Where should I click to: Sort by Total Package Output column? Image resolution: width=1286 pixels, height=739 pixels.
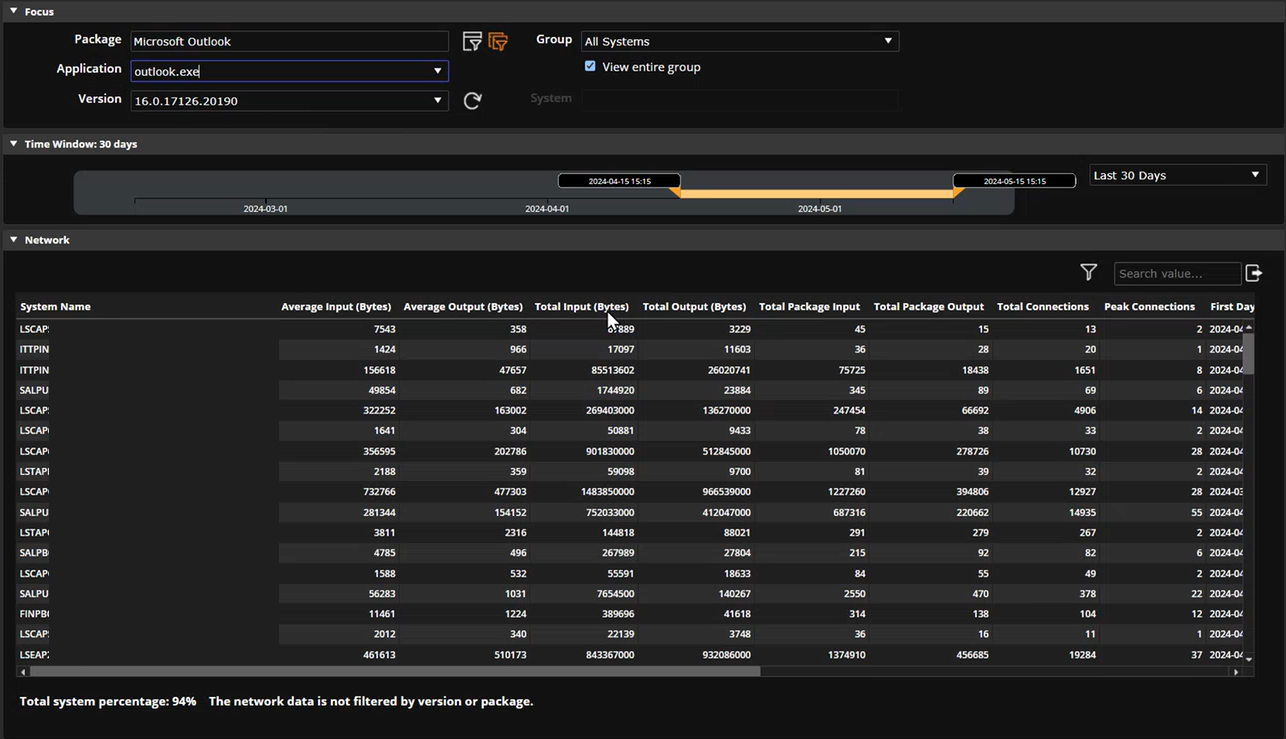(929, 307)
